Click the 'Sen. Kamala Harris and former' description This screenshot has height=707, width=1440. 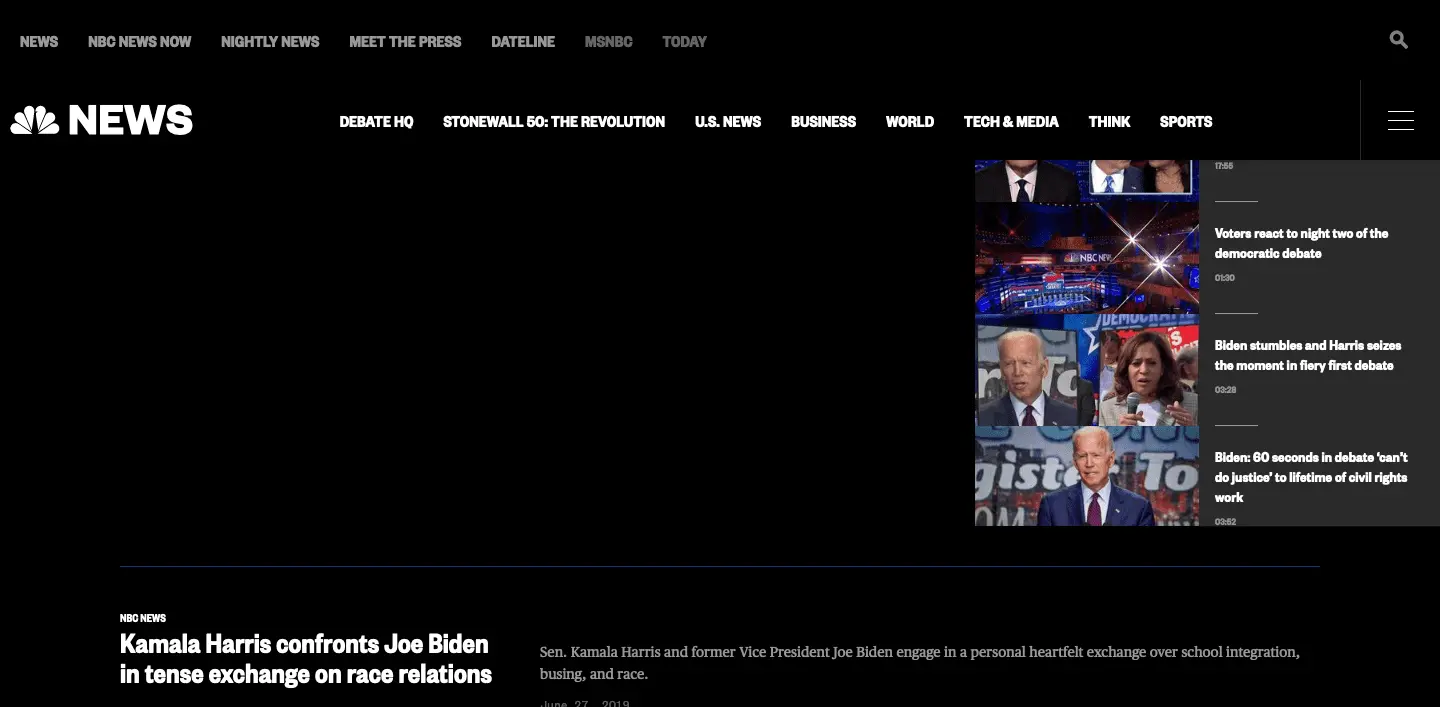(x=920, y=663)
